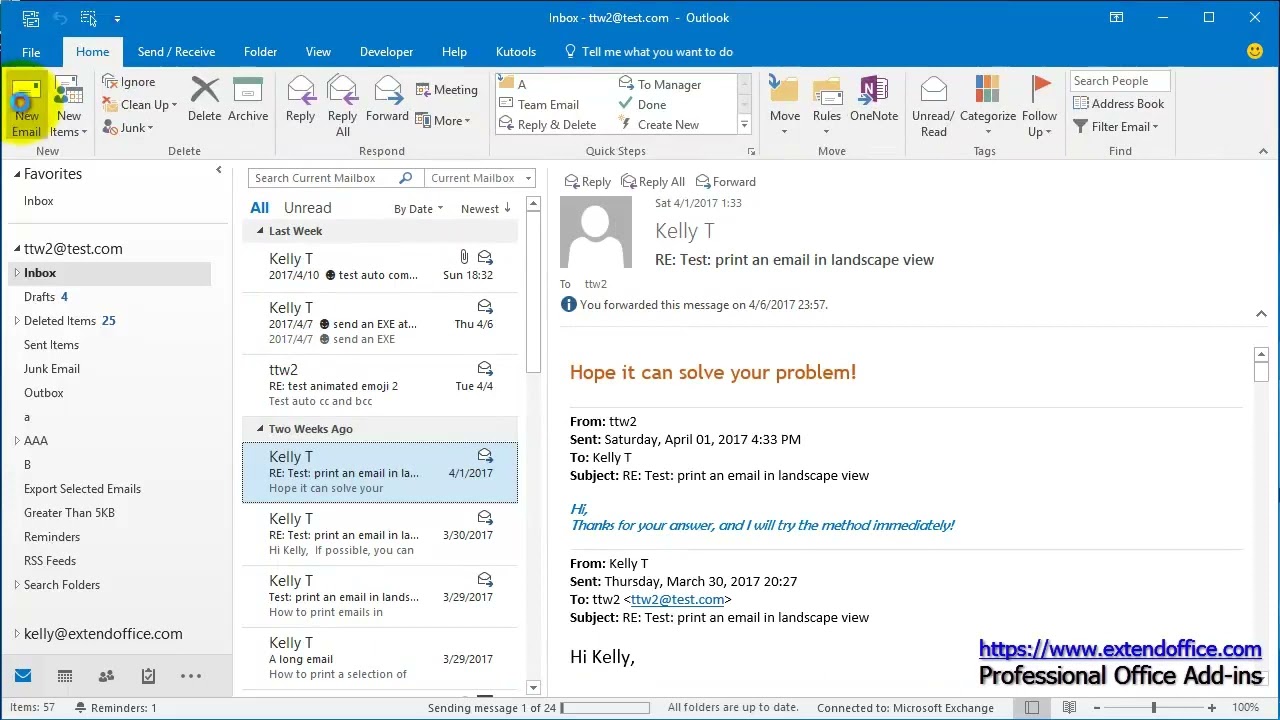Ignore the selected conversation
Image resolution: width=1280 pixels, height=720 pixels.
tap(129, 82)
